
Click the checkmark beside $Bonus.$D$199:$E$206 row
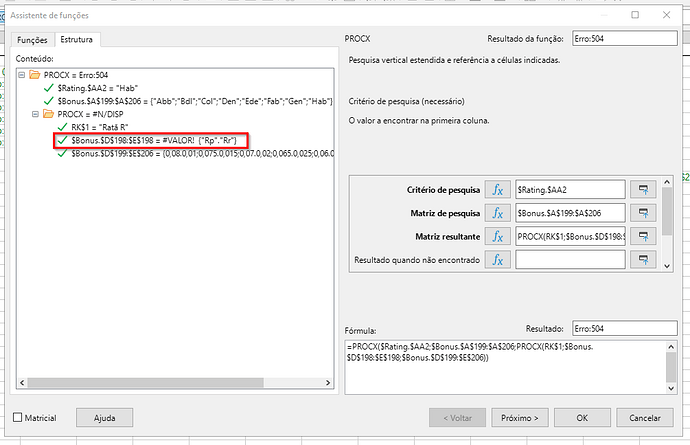tap(62, 153)
